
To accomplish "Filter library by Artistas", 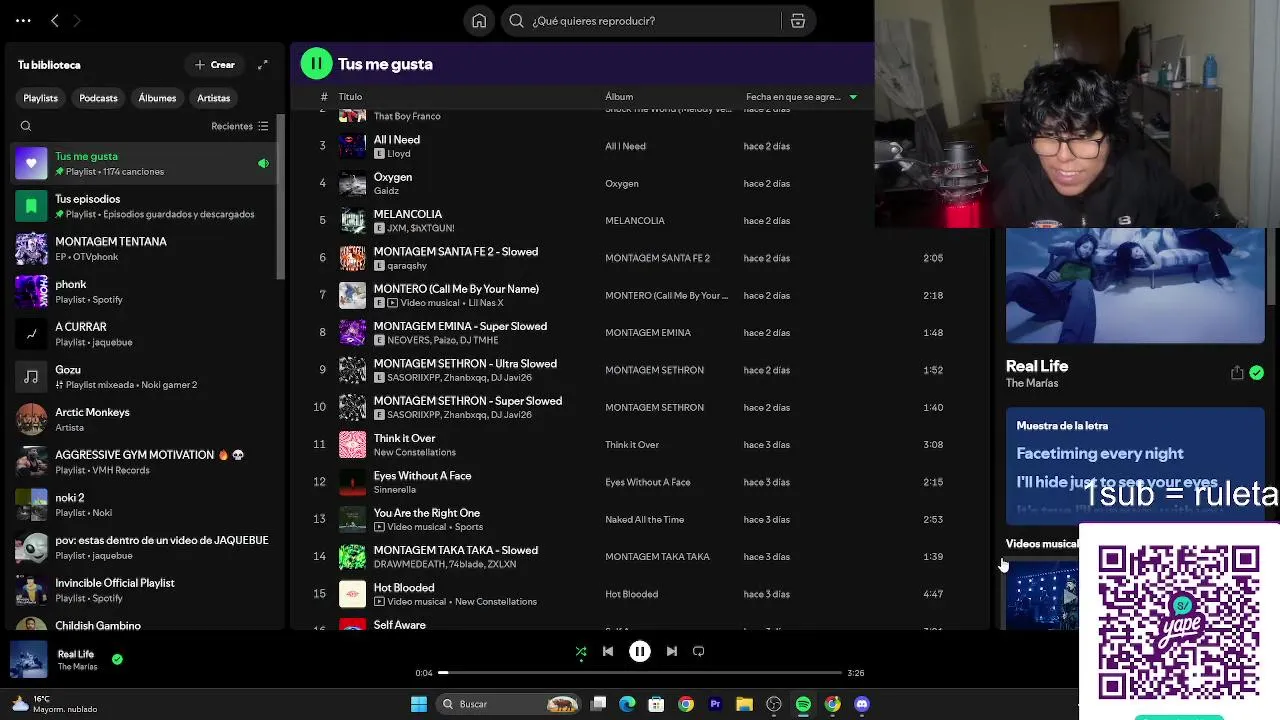I will click(x=213, y=98).
